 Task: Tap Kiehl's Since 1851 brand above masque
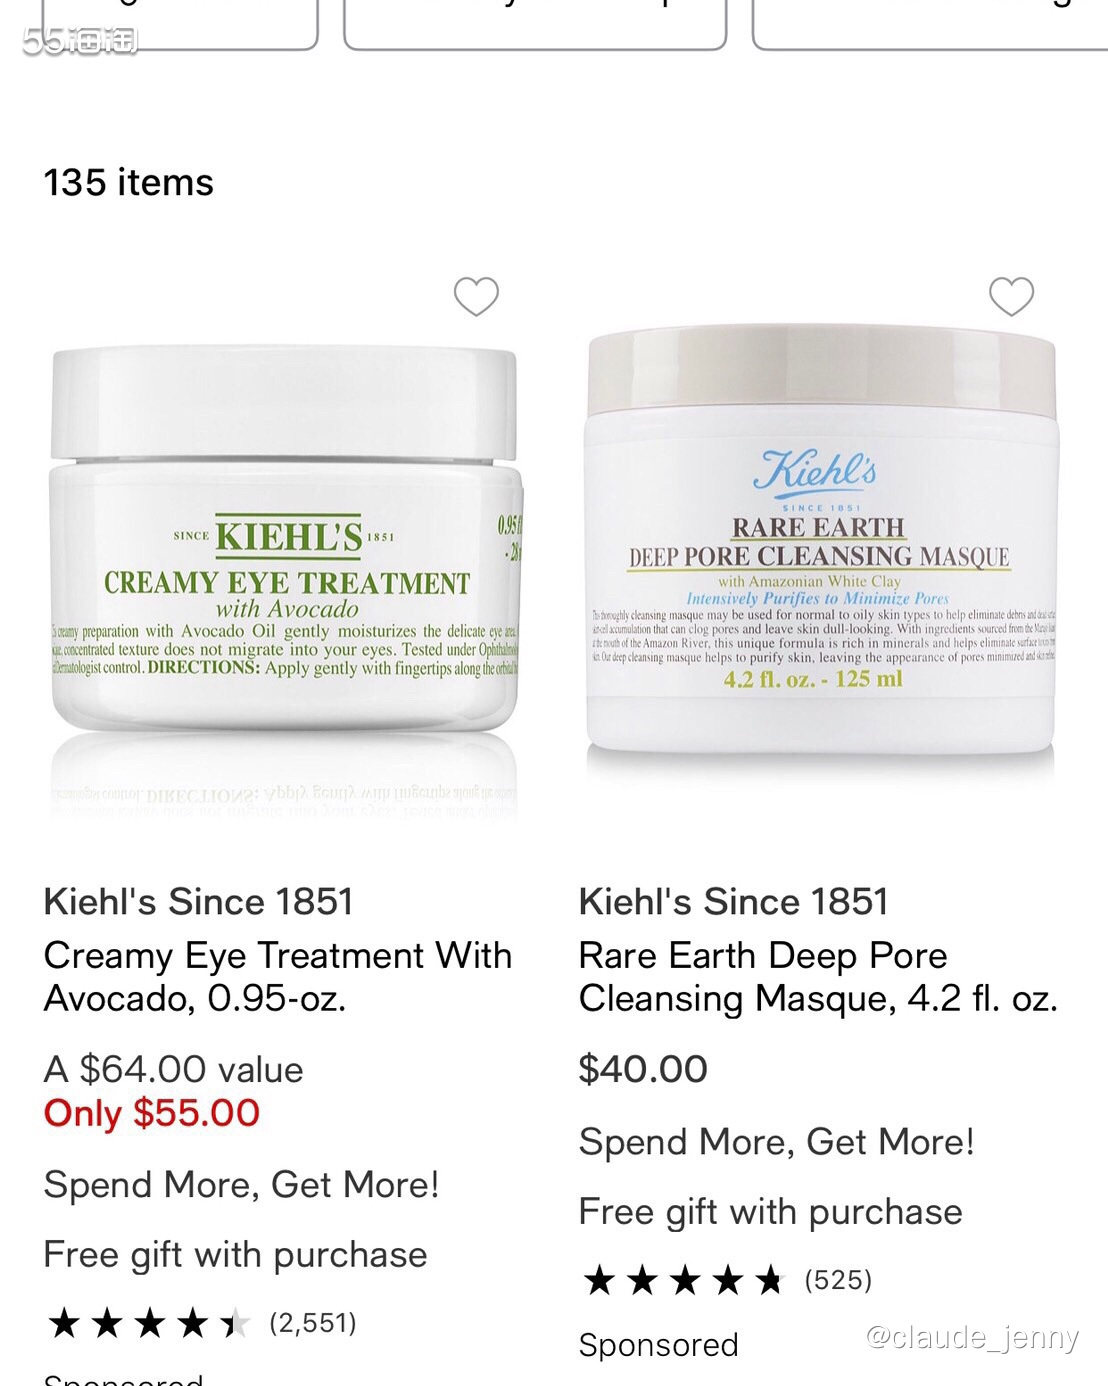pyautogui.click(x=733, y=902)
